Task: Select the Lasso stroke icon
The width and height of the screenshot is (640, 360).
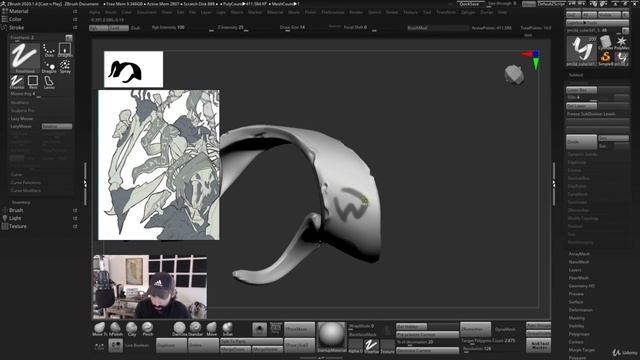Action: 49,82
